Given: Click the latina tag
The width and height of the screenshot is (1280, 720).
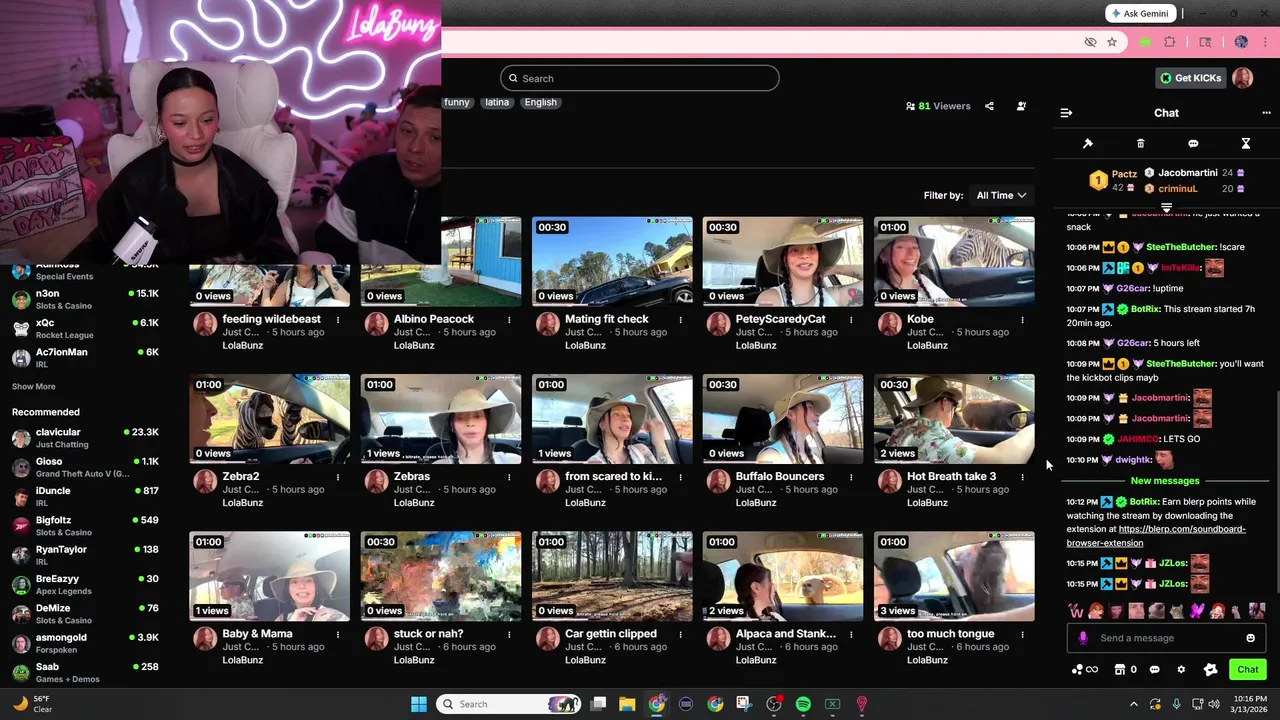Looking at the screenshot, I should click(x=497, y=102).
